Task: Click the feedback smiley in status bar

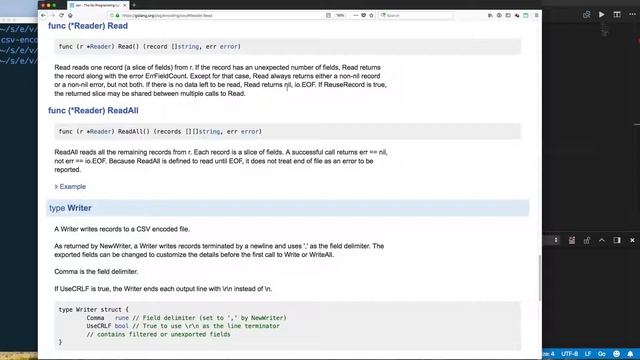Action: [x=616, y=353]
